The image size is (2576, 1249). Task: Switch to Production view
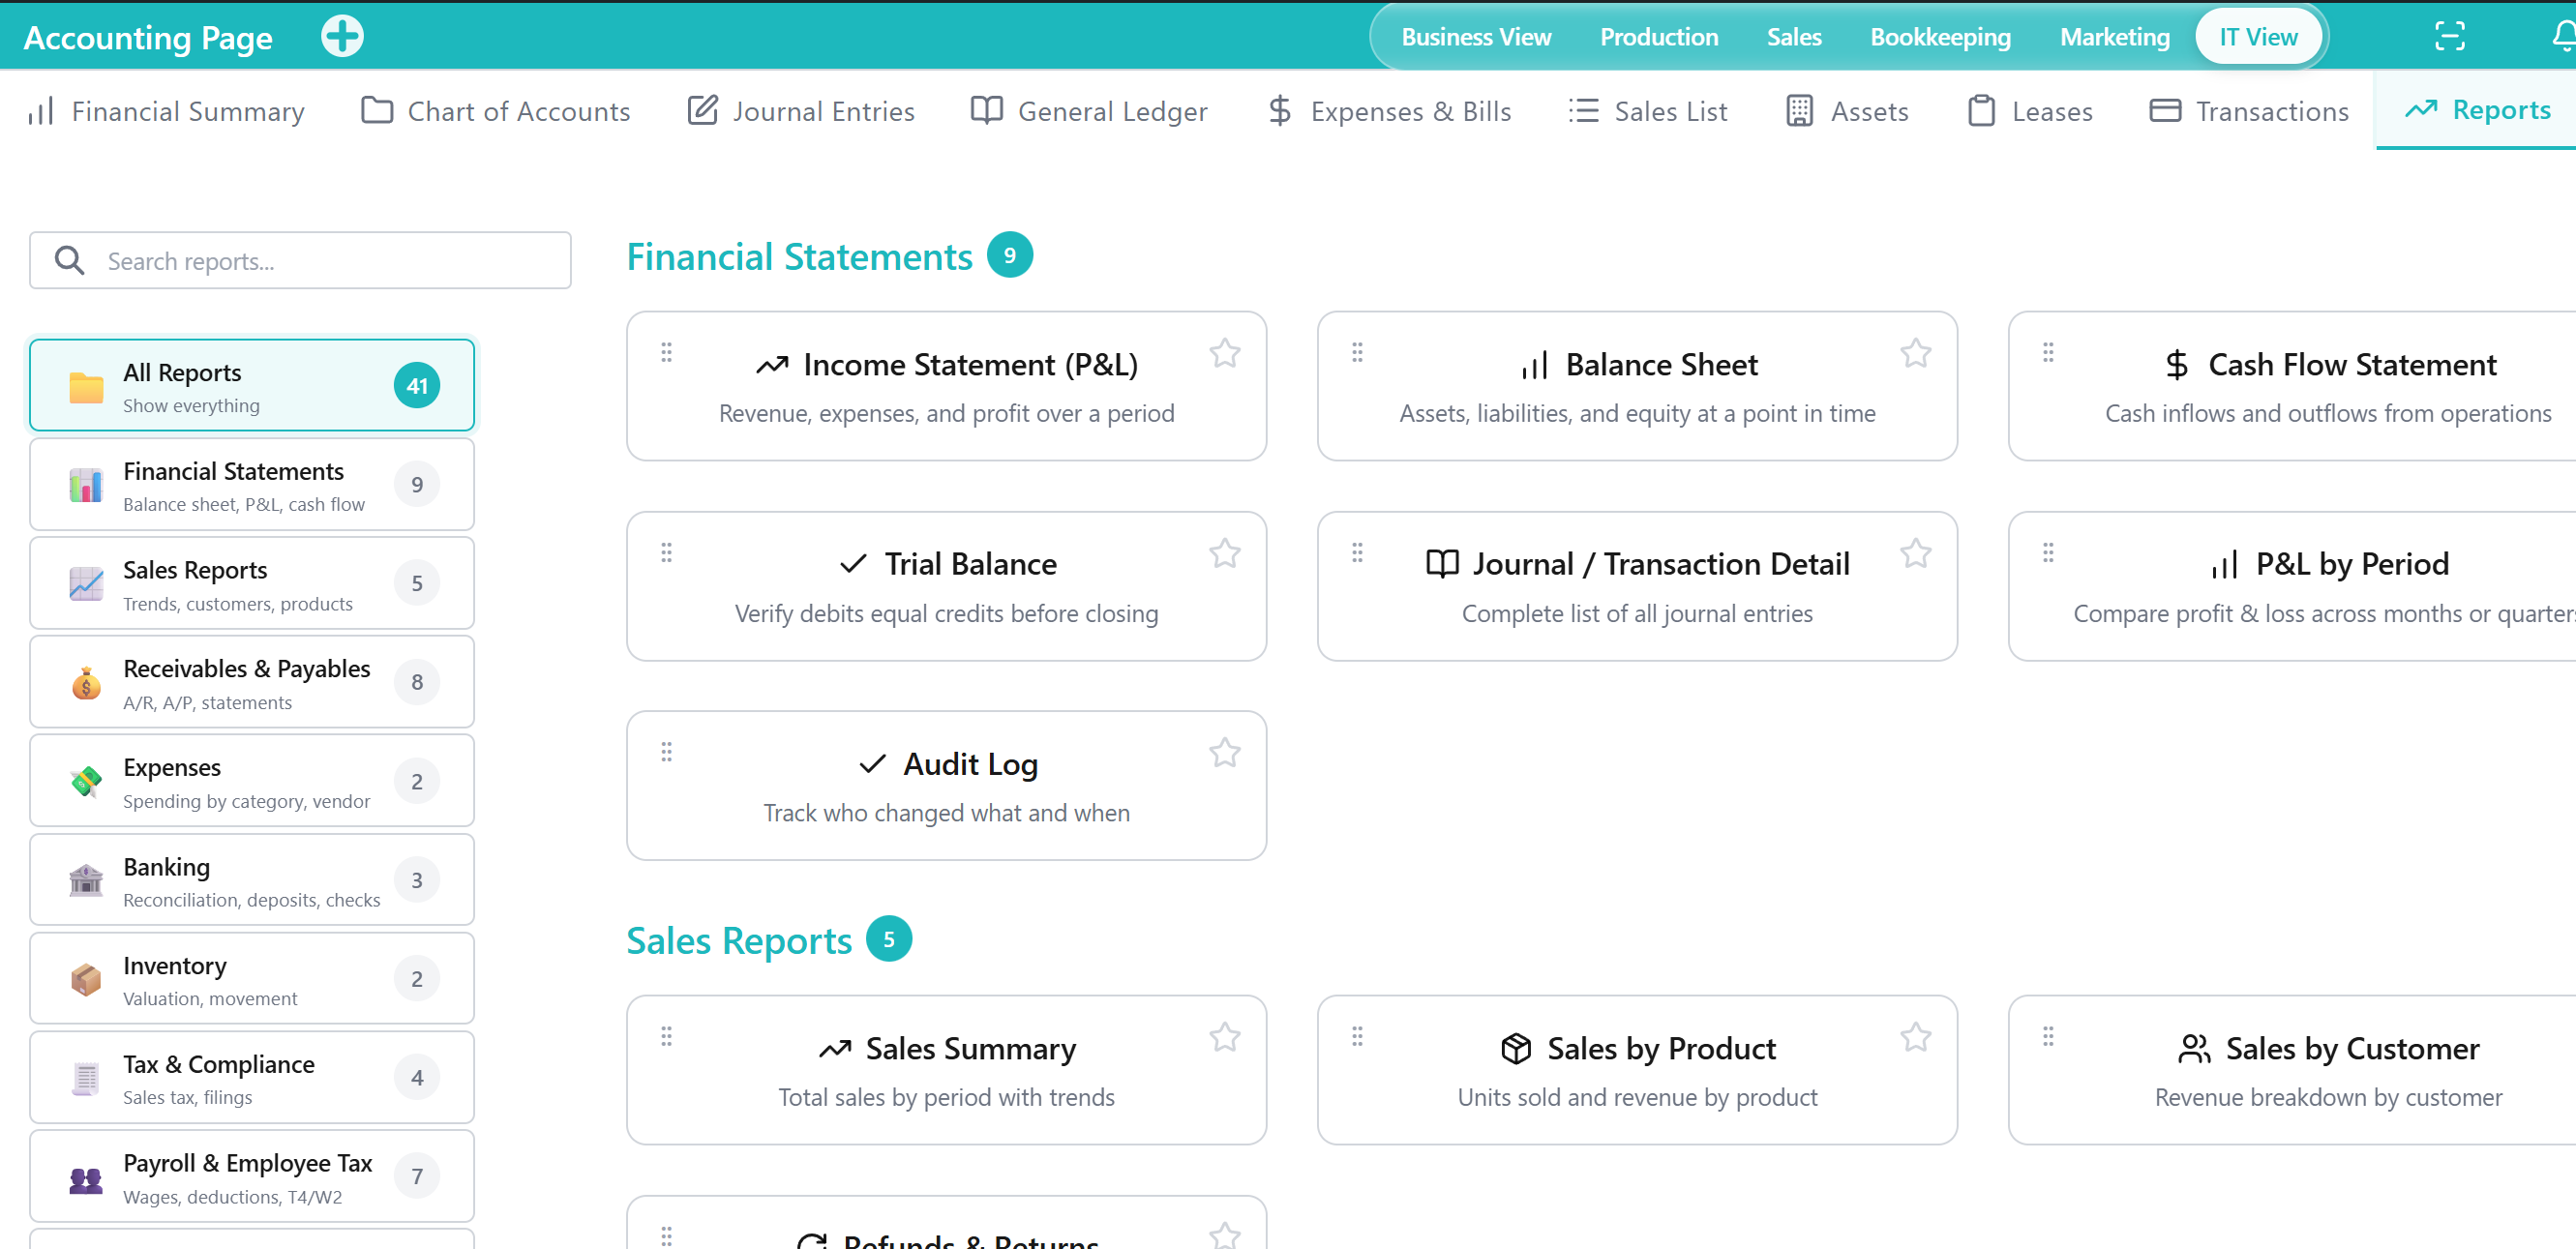[x=1658, y=37]
